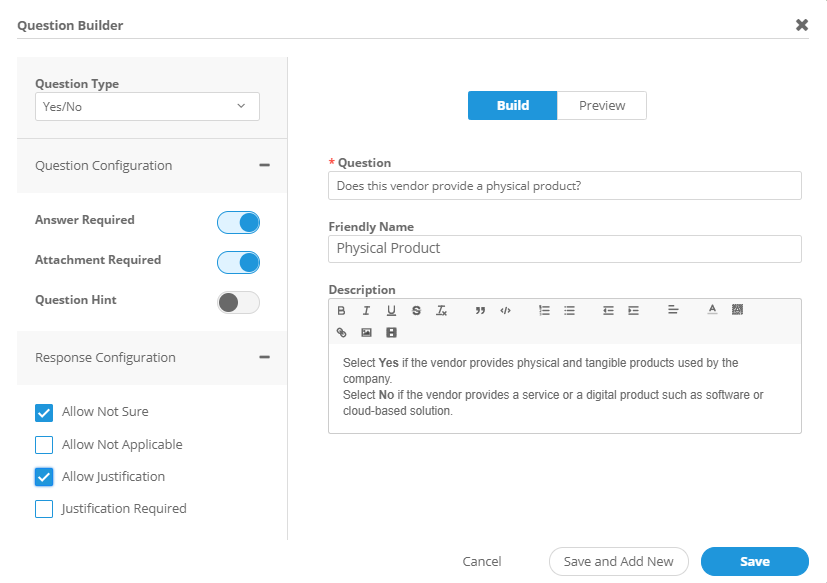827x583 pixels.
Task: Click the insert image icon
Action: coord(366,332)
